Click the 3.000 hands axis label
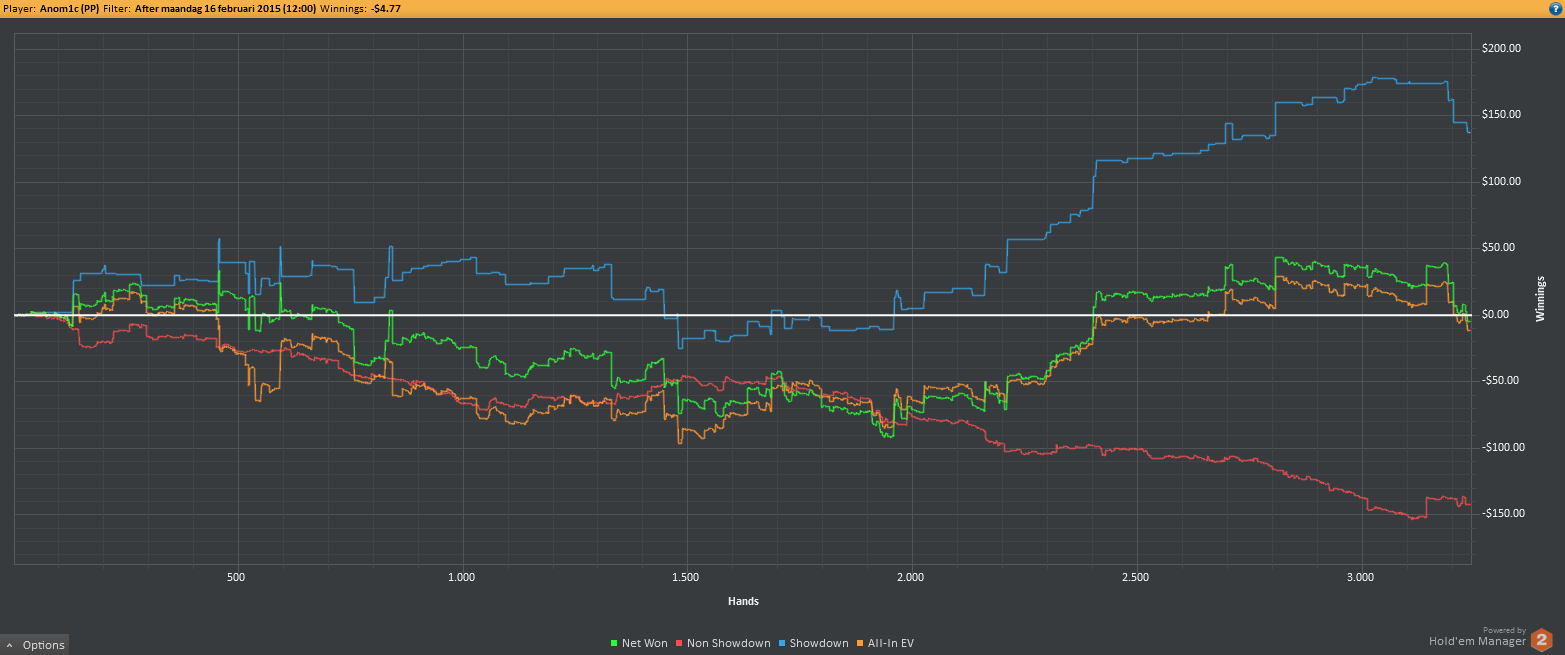This screenshot has height=655, width=1565. (1361, 578)
